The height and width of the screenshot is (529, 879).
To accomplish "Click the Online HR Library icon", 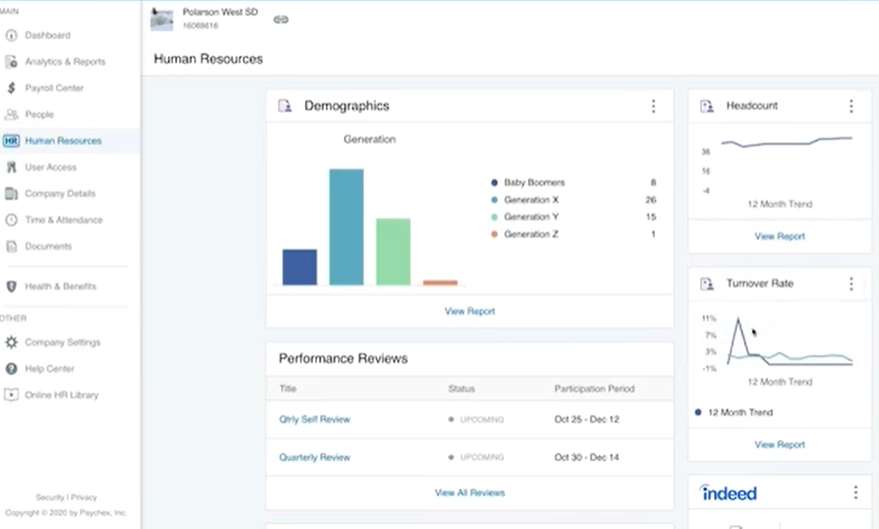I will coord(11,395).
